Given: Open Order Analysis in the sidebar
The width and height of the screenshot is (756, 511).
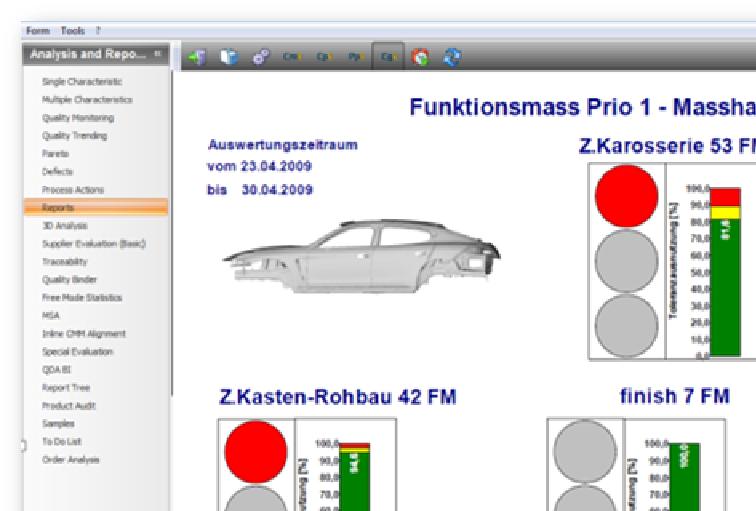Looking at the screenshot, I should tap(71, 459).
